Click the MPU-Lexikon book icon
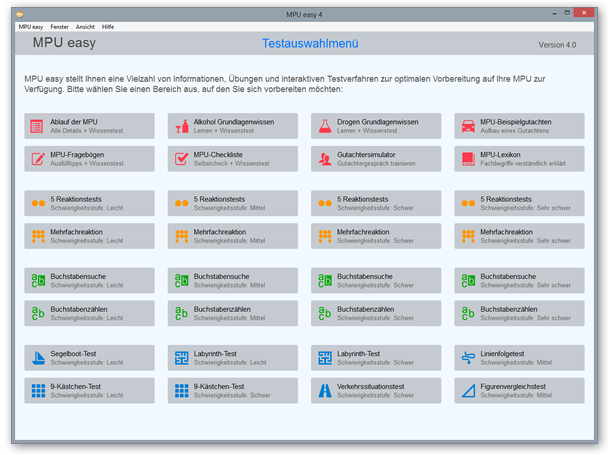This screenshot has width=610, height=455. pos(468,159)
